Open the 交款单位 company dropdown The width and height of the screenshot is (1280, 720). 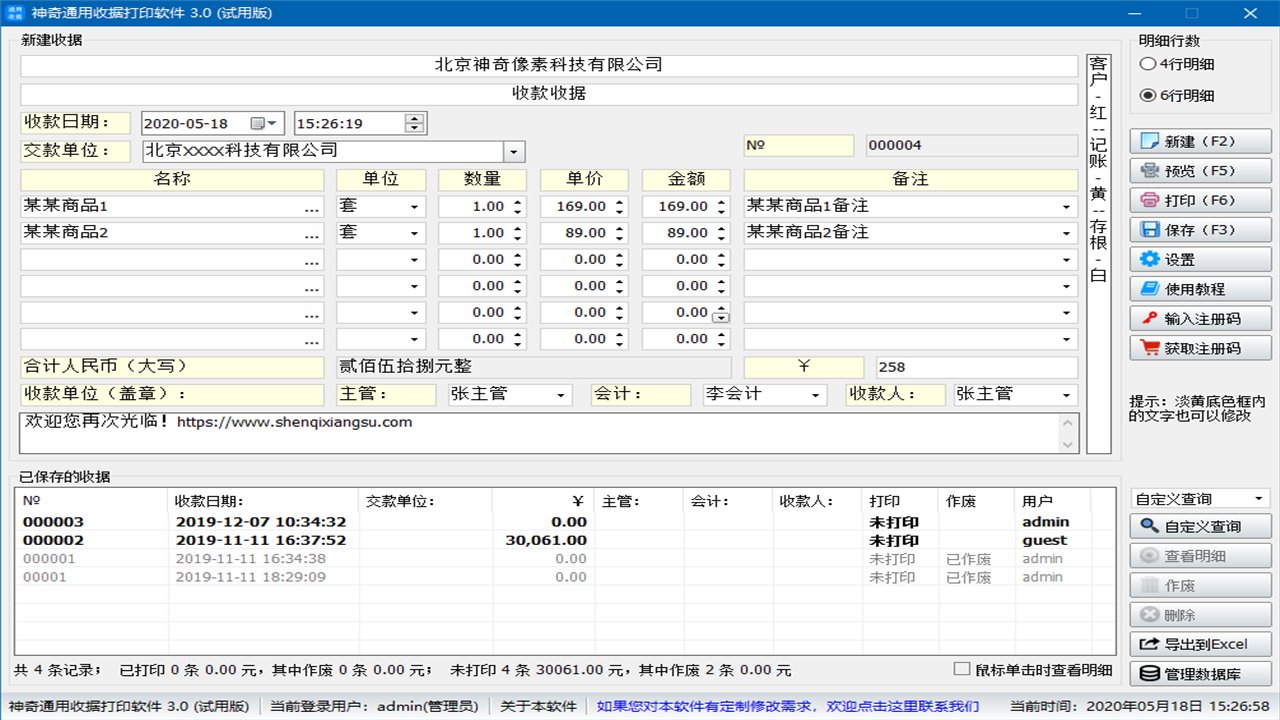pos(514,151)
